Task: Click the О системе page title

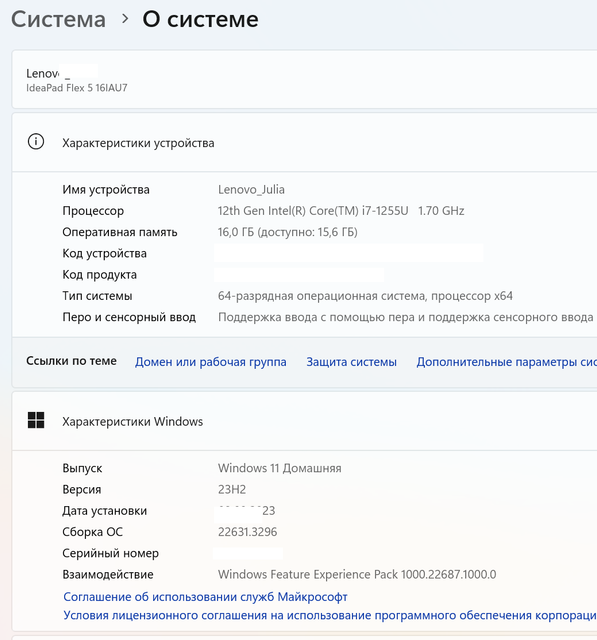Action: click(x=200, y=19)
